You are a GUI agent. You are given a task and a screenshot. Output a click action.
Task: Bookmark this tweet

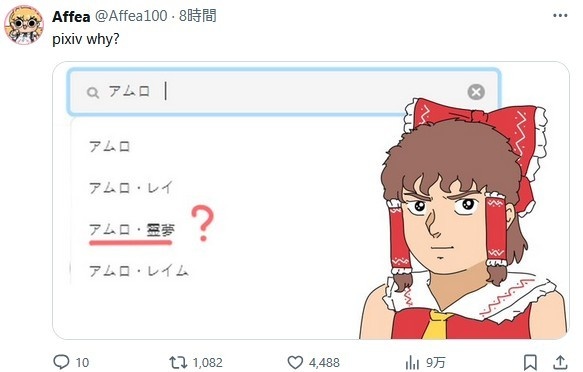(530, 362)
